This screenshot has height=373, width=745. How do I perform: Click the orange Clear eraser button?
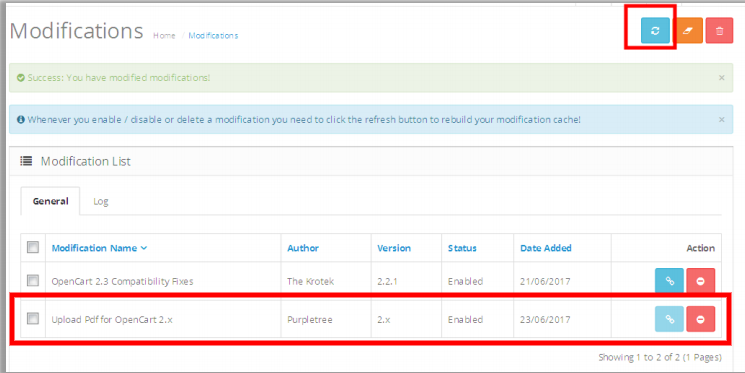click(688, 30)
